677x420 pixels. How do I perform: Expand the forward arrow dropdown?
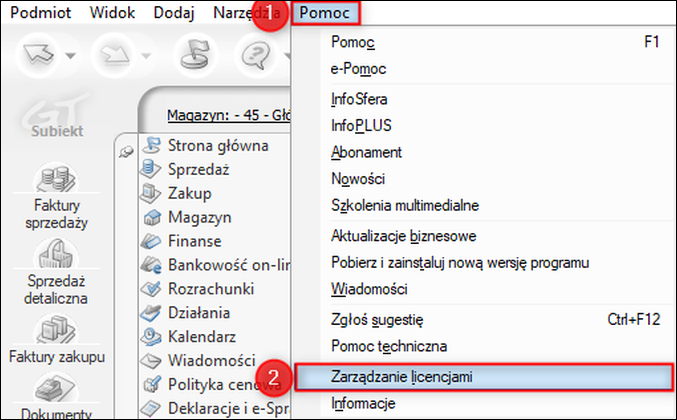click(x=146, y=56)
